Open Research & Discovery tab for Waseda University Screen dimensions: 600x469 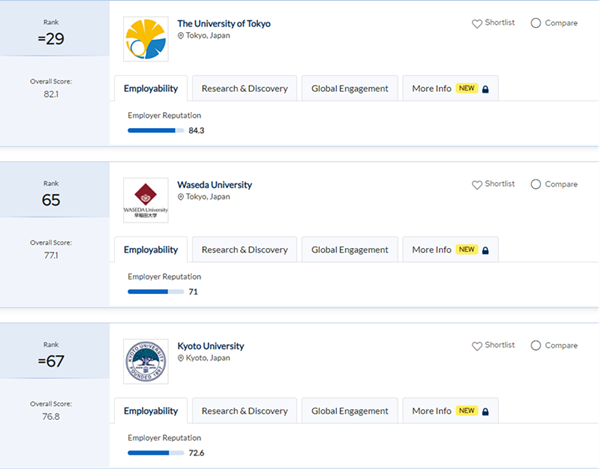[245, 250]
